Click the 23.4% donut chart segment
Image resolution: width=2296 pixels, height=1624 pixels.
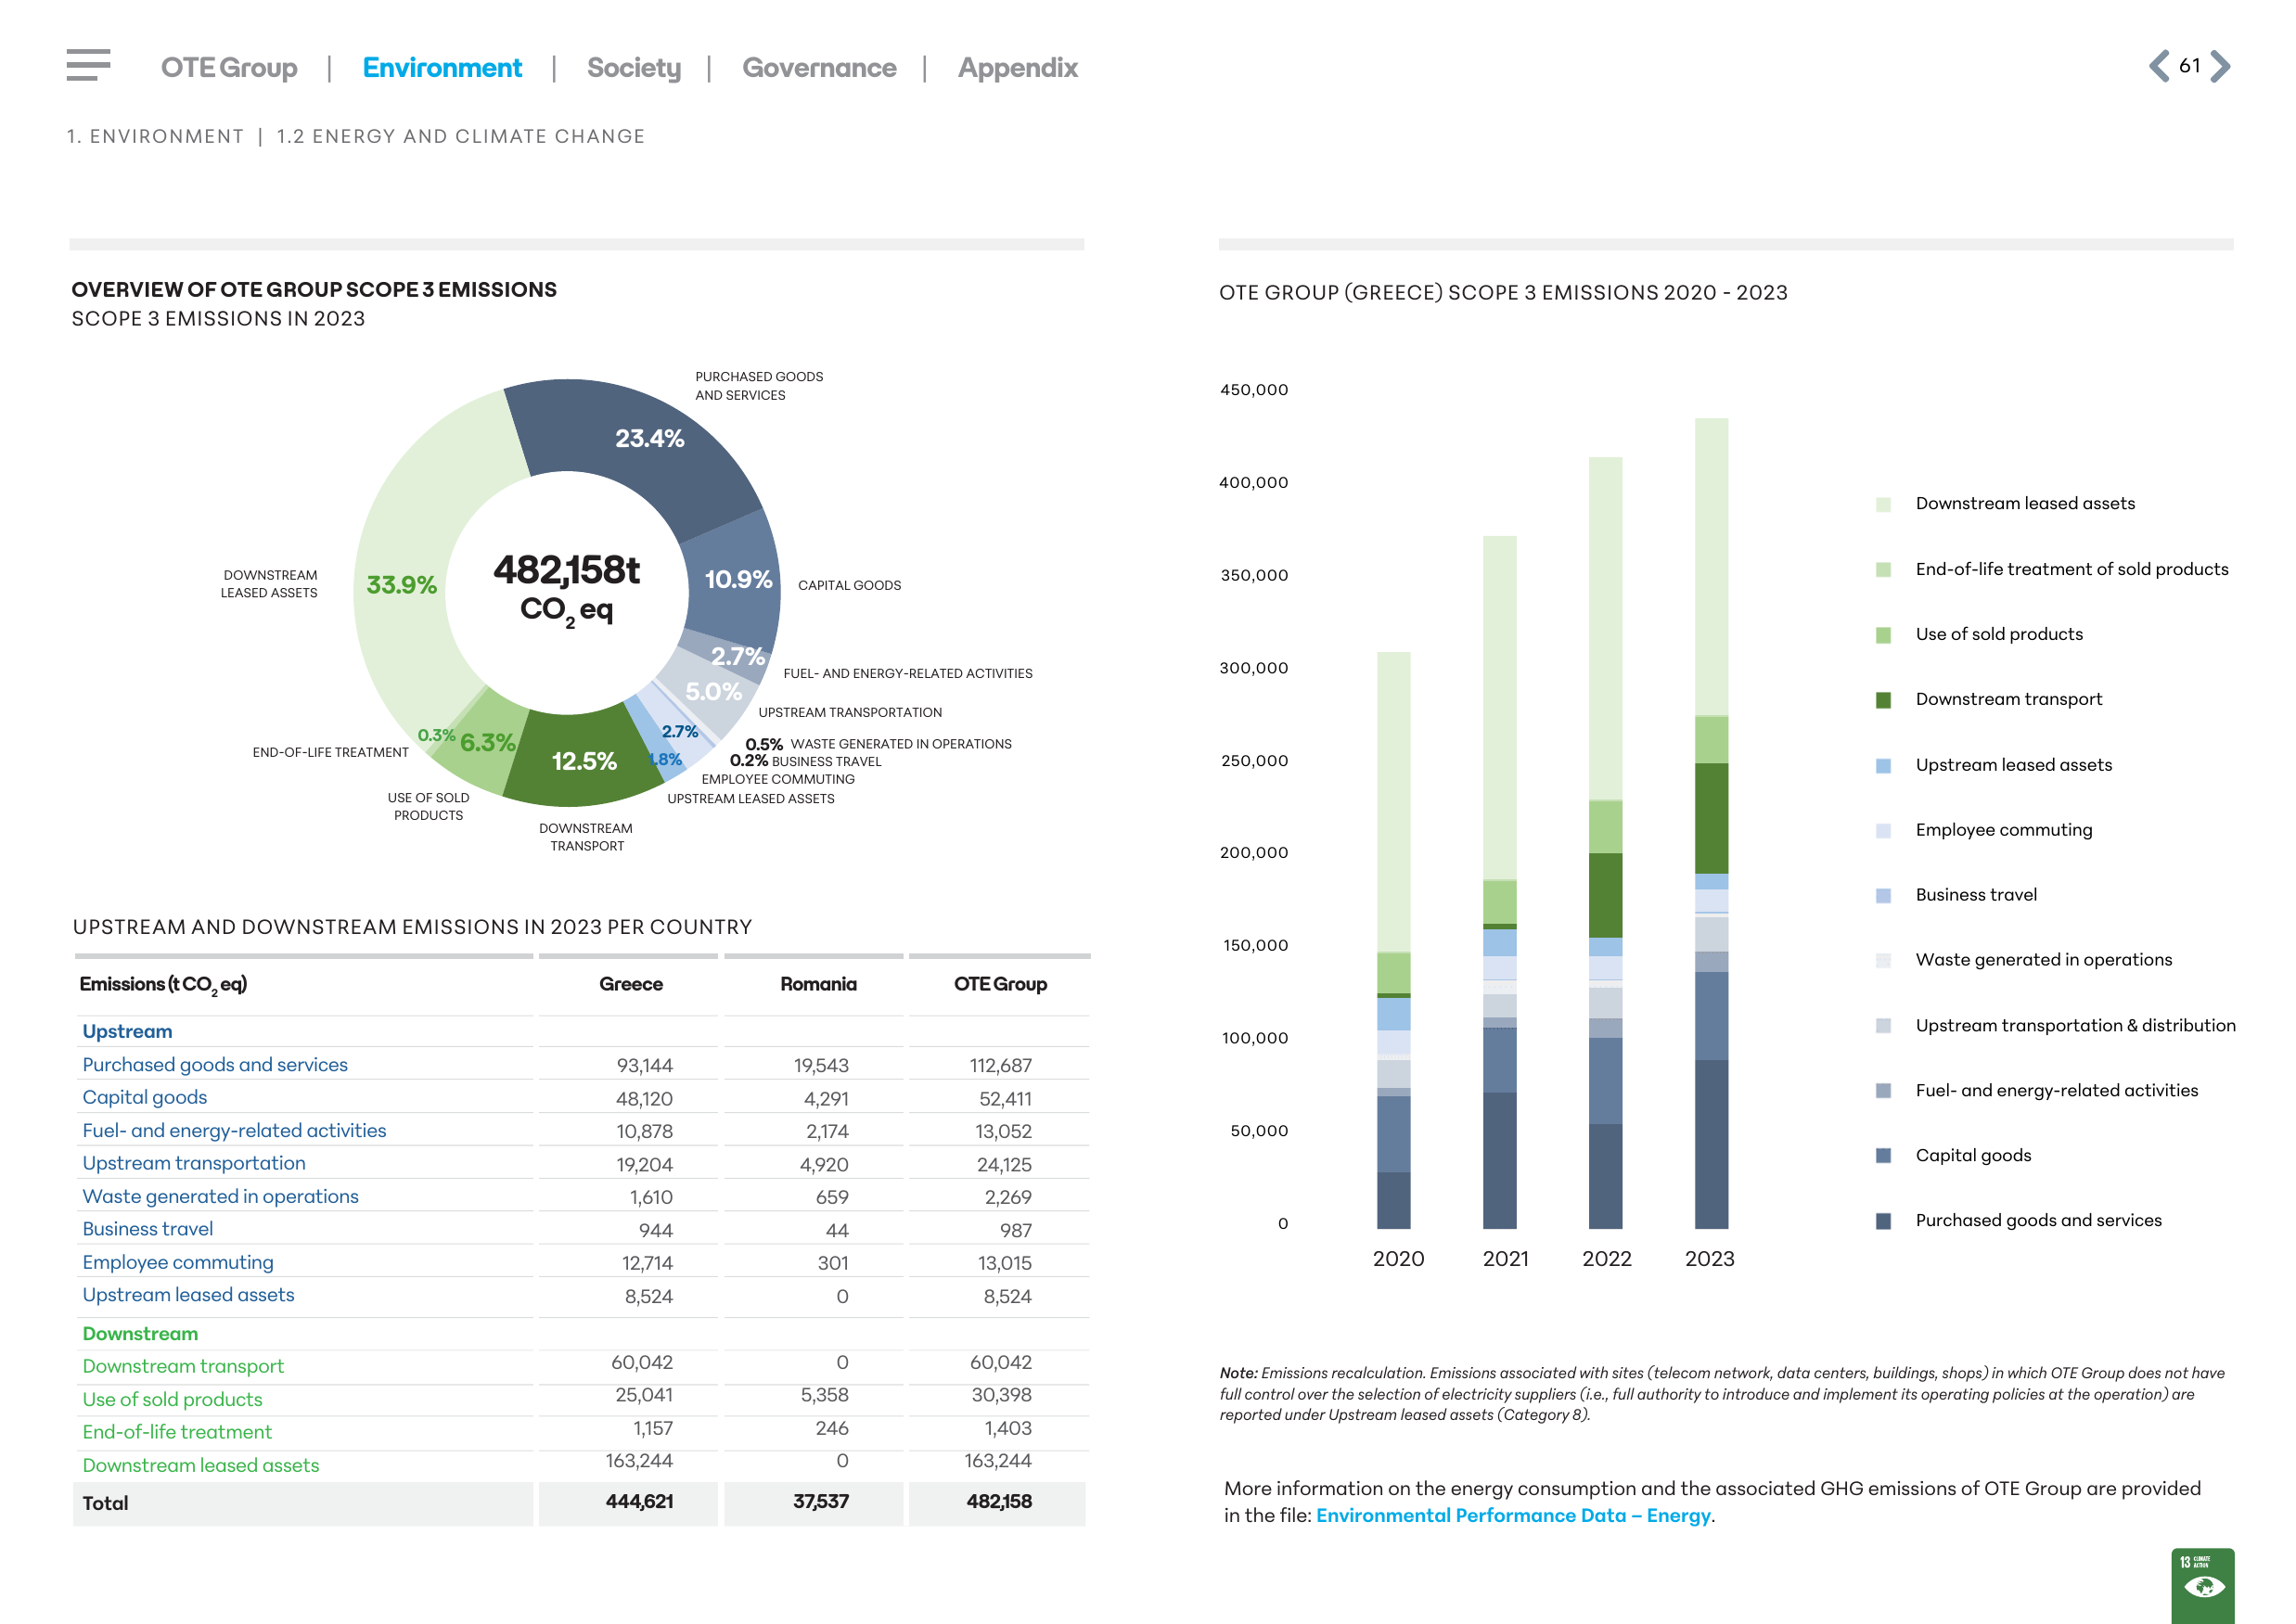(x=649, y=440)
